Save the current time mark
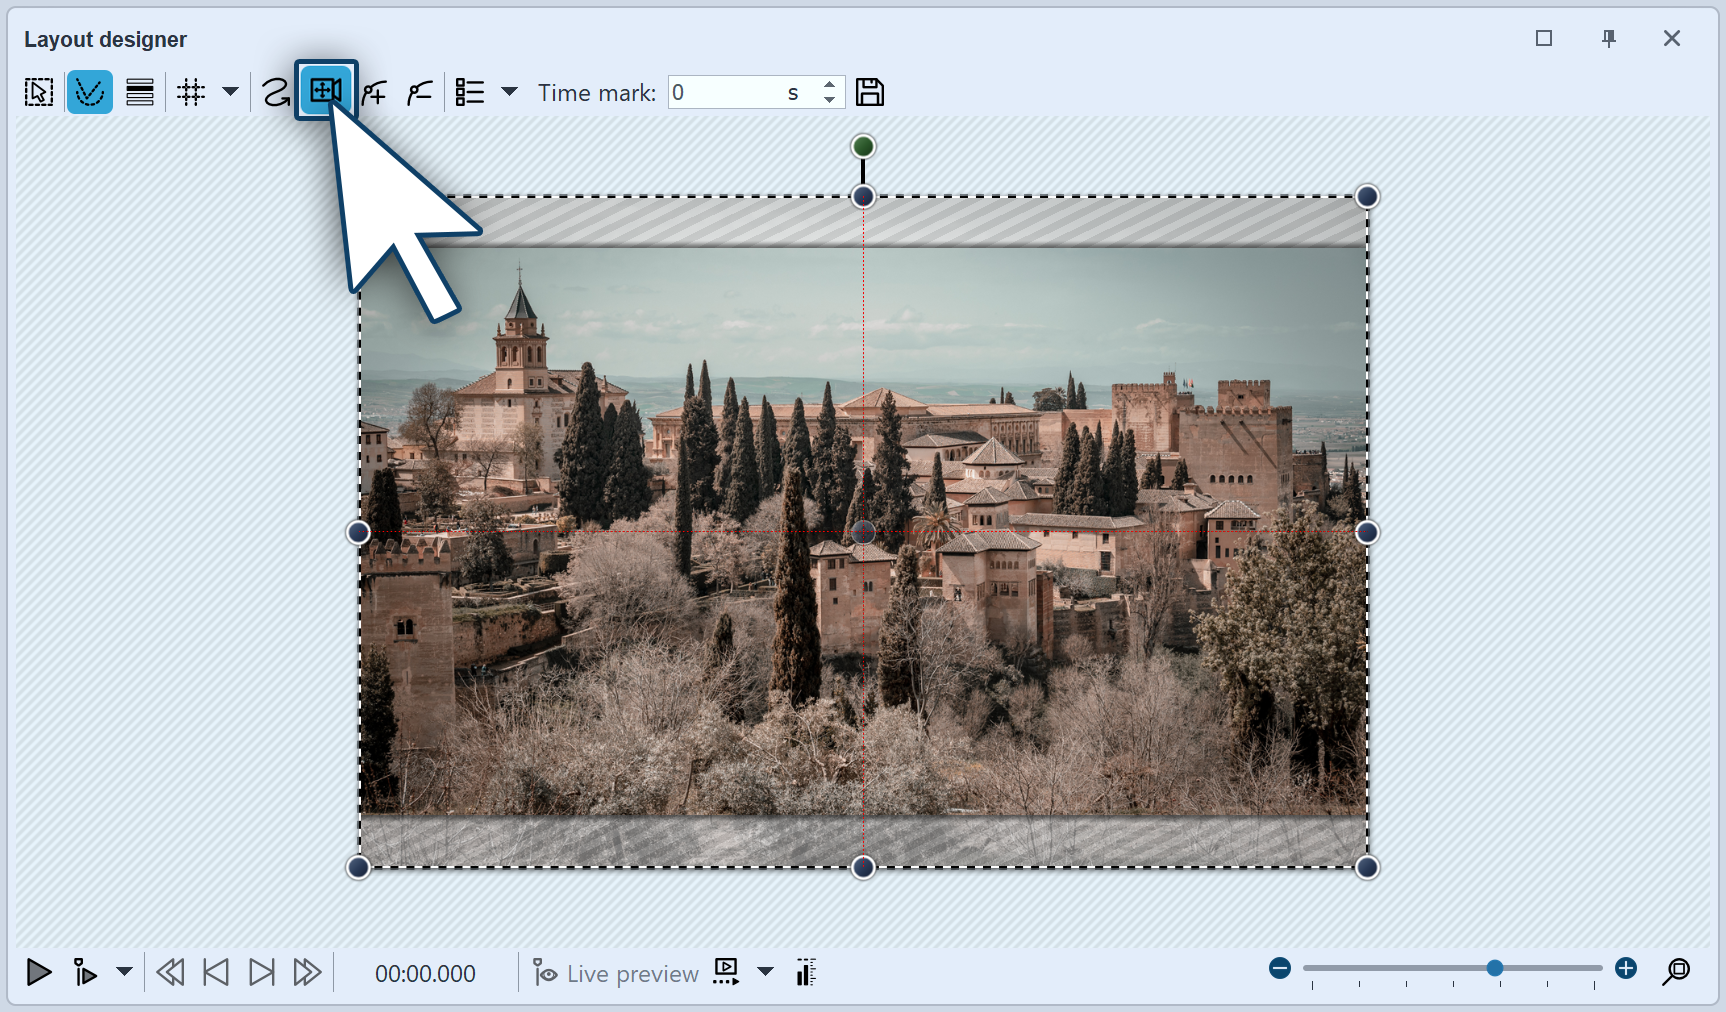1726x1012 pixels. pos(869,91)
